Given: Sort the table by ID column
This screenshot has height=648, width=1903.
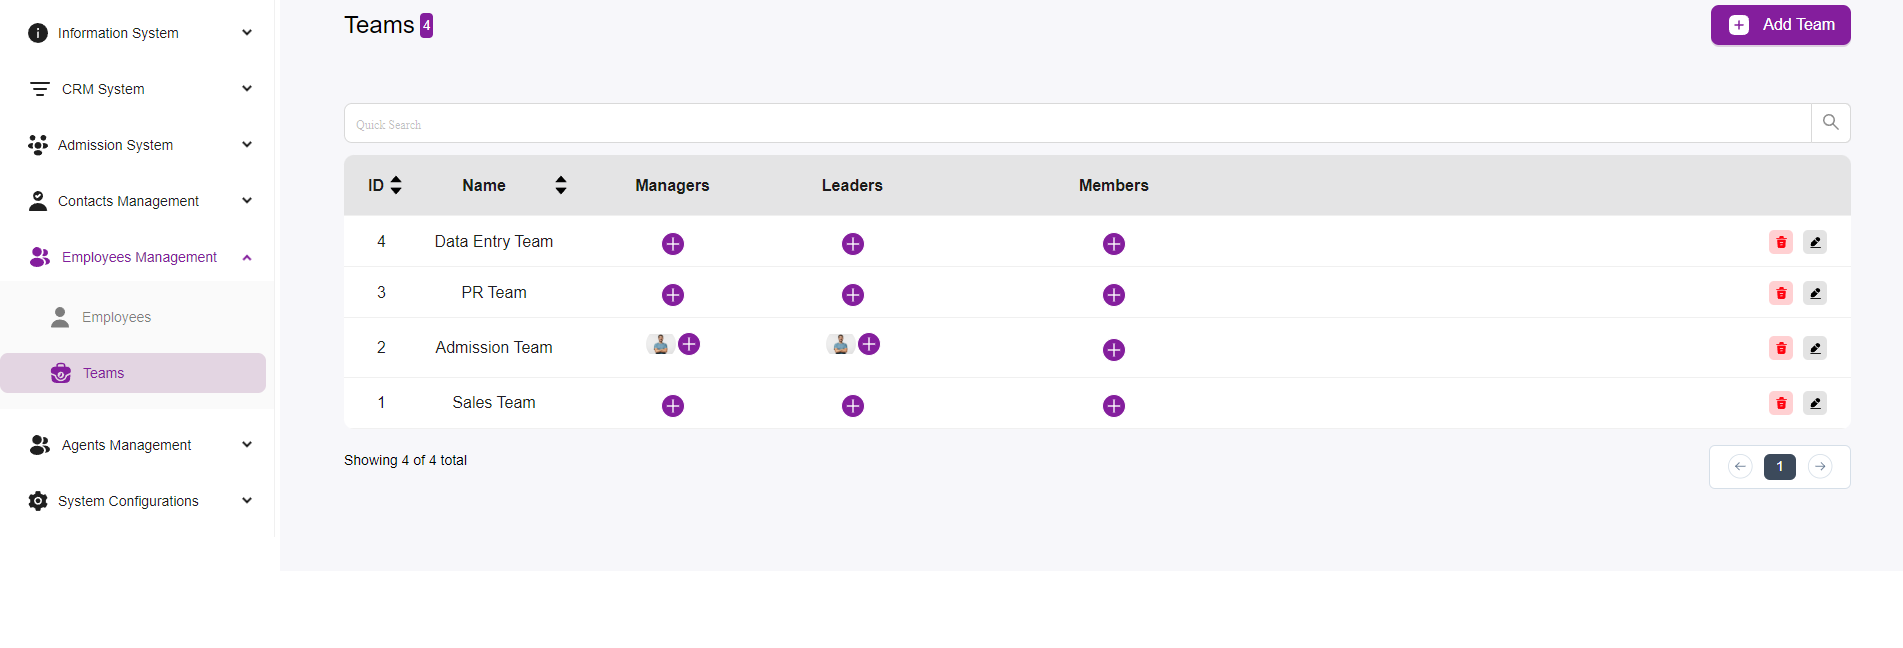Looking at the screenshot, I should coord(396,185).
